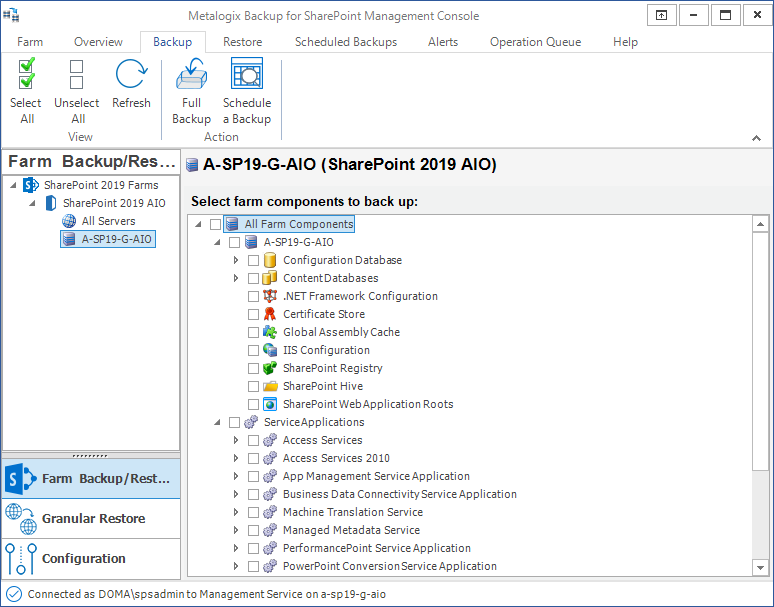This screenshot has width=774, height=607.
Task: Collapse the ribbon with the chevron
Action: click(x=756, y=138)
